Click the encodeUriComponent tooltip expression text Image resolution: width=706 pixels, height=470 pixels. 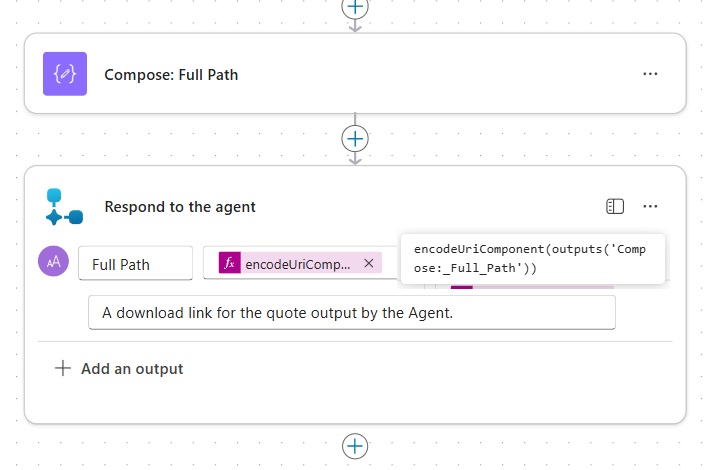(530, 258)
